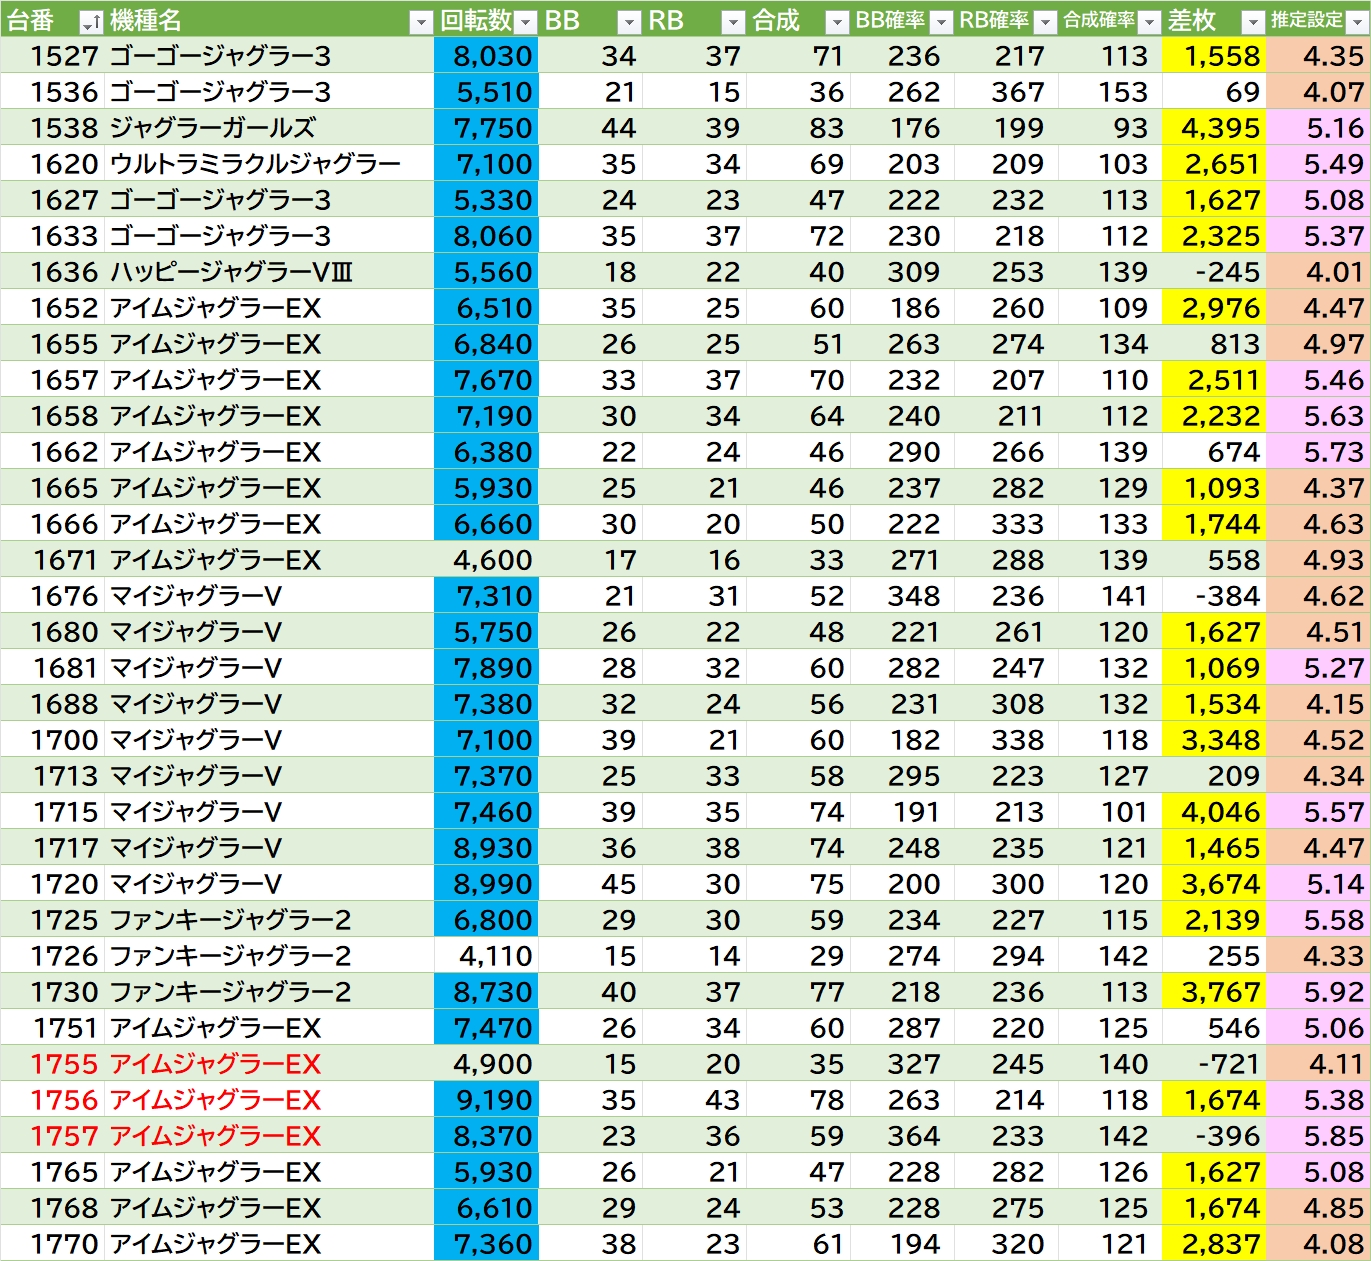Select red machine number 1755
Viewport: 1371px width, 1261px height.
tap(52, 1064)
